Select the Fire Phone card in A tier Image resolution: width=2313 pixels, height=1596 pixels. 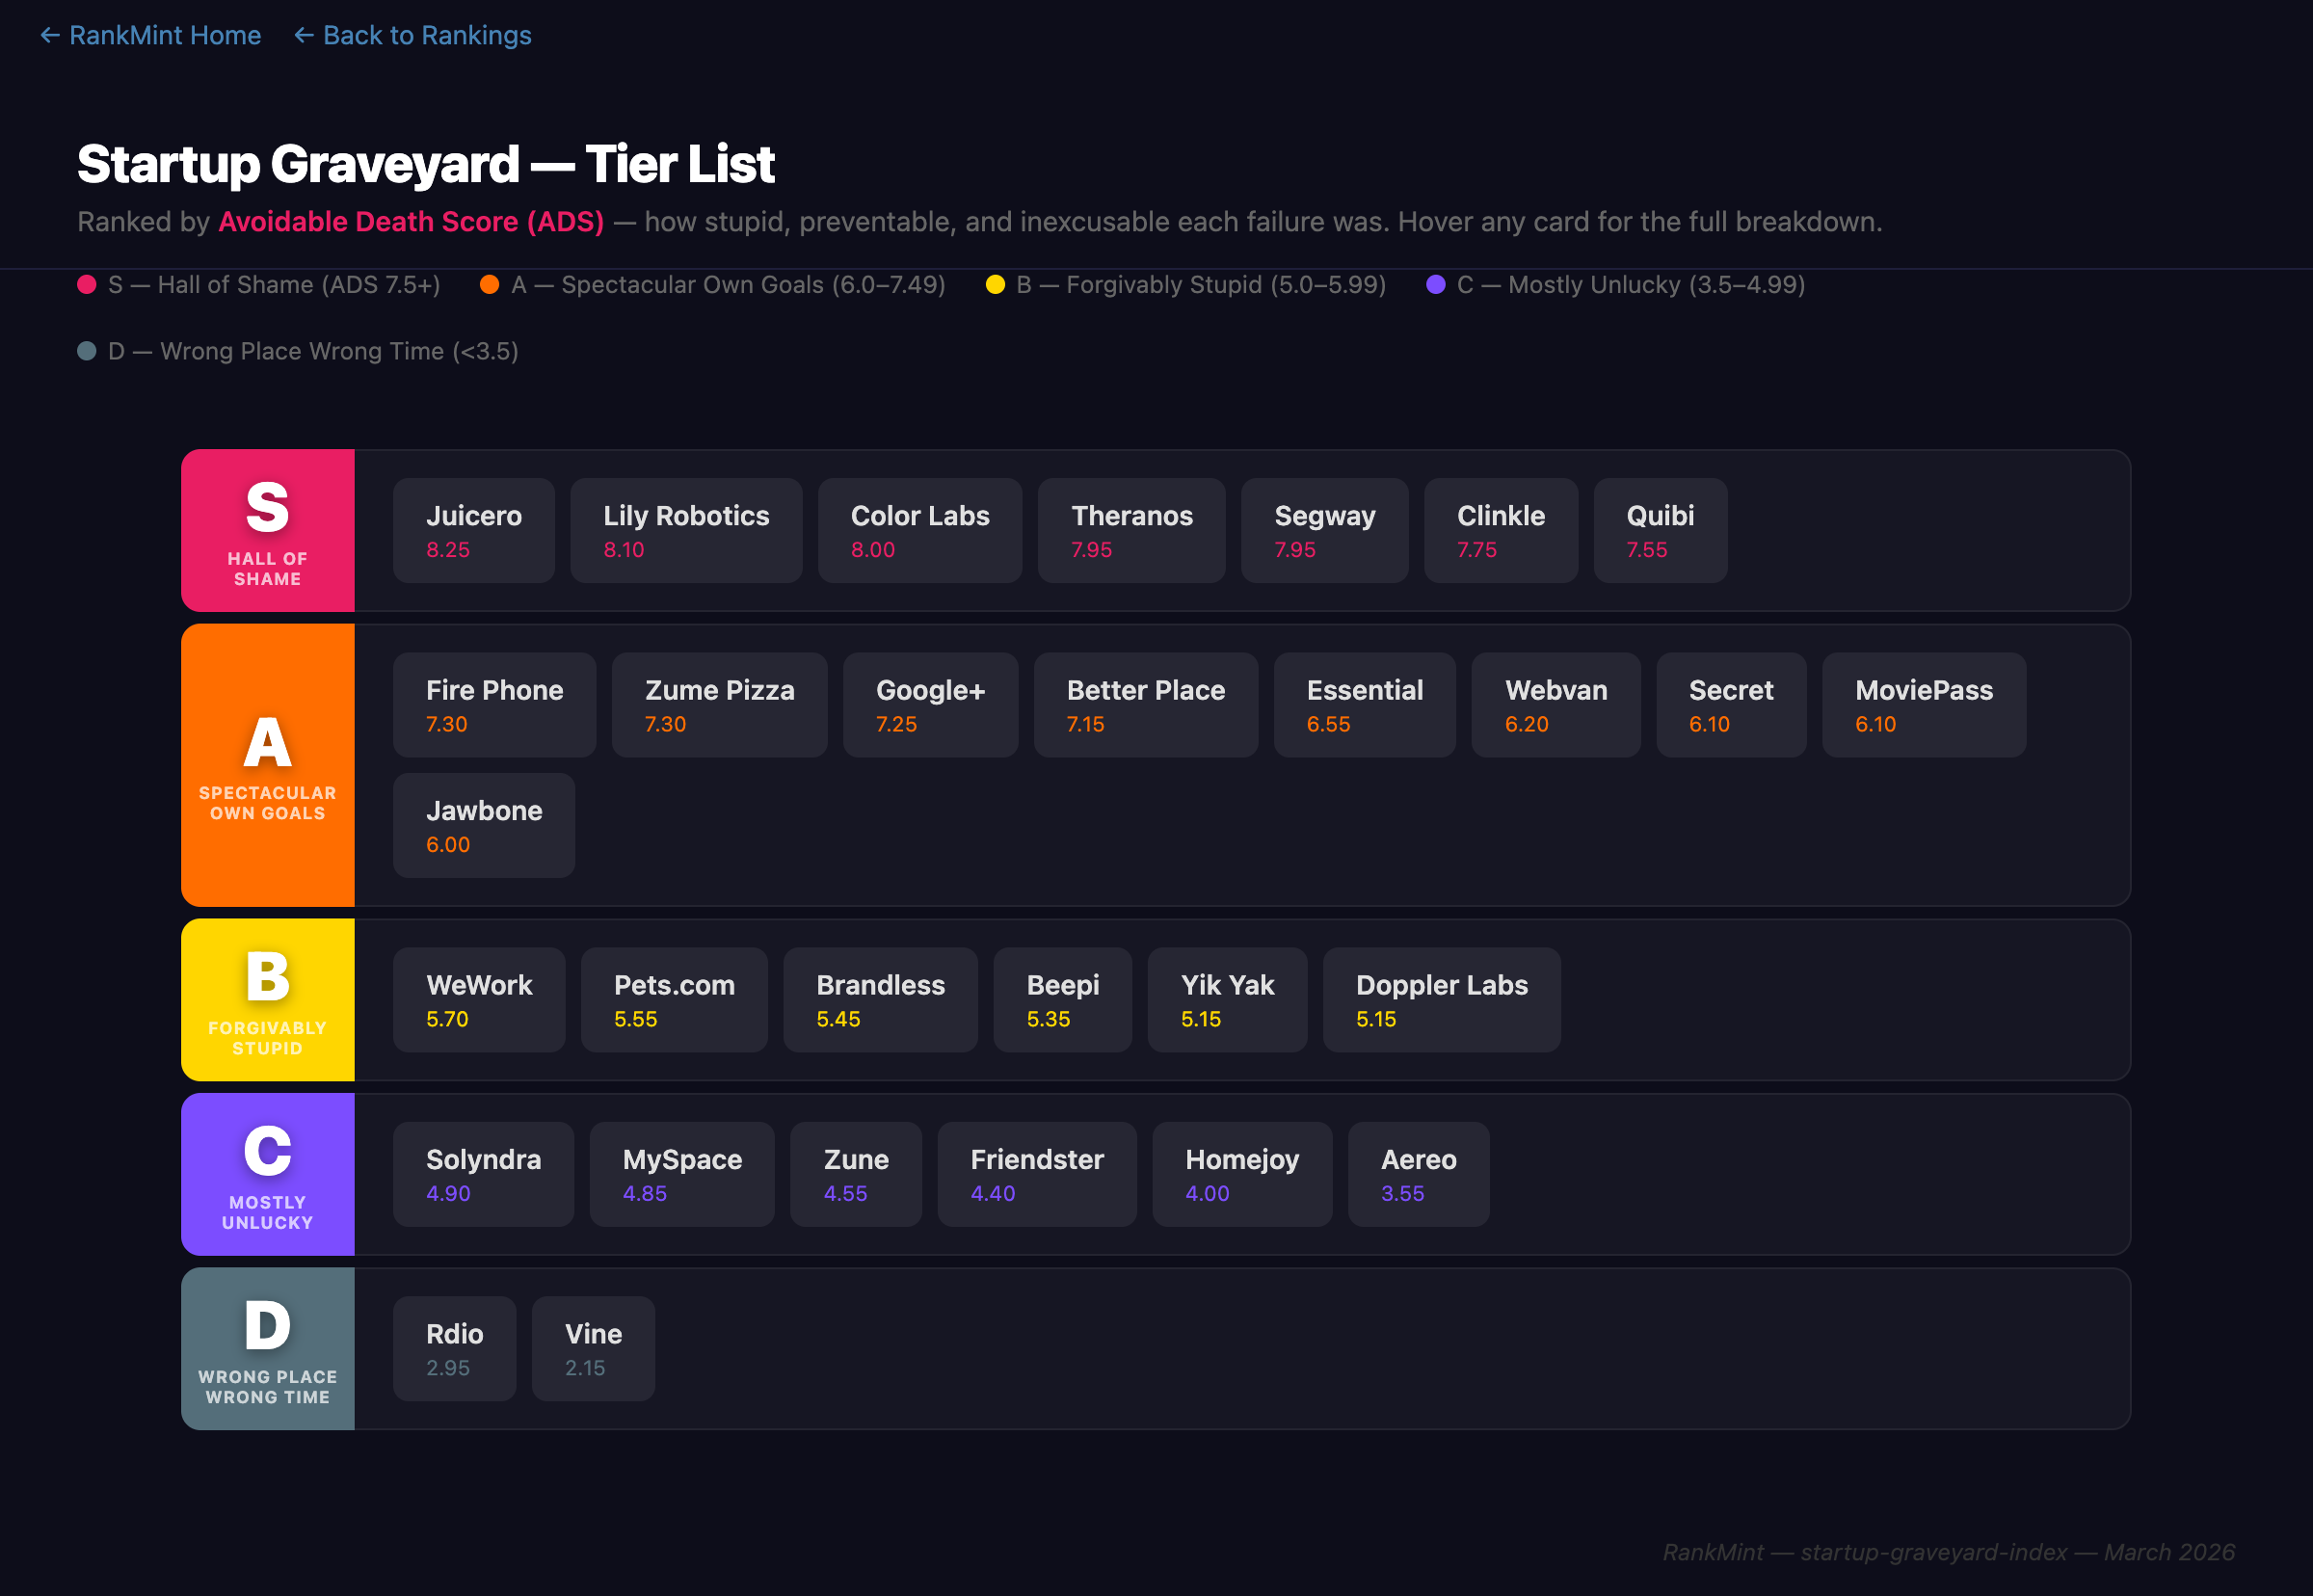tap(494, 704)
